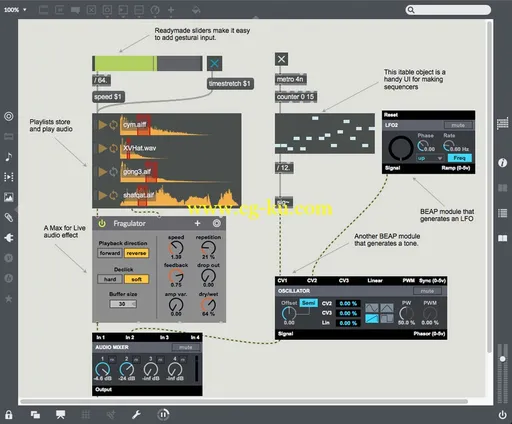Open the inspector info icon on right sidebar
The height and width of the screenshot is (424, 512).
503,163
